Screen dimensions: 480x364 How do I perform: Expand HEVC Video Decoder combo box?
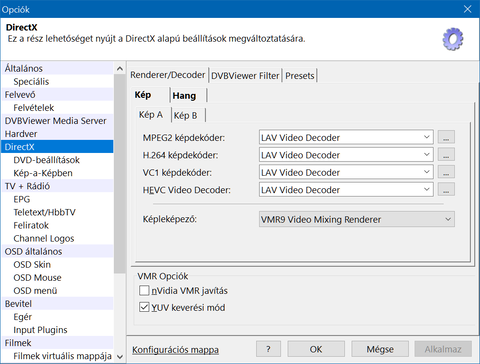click(346, 190)
